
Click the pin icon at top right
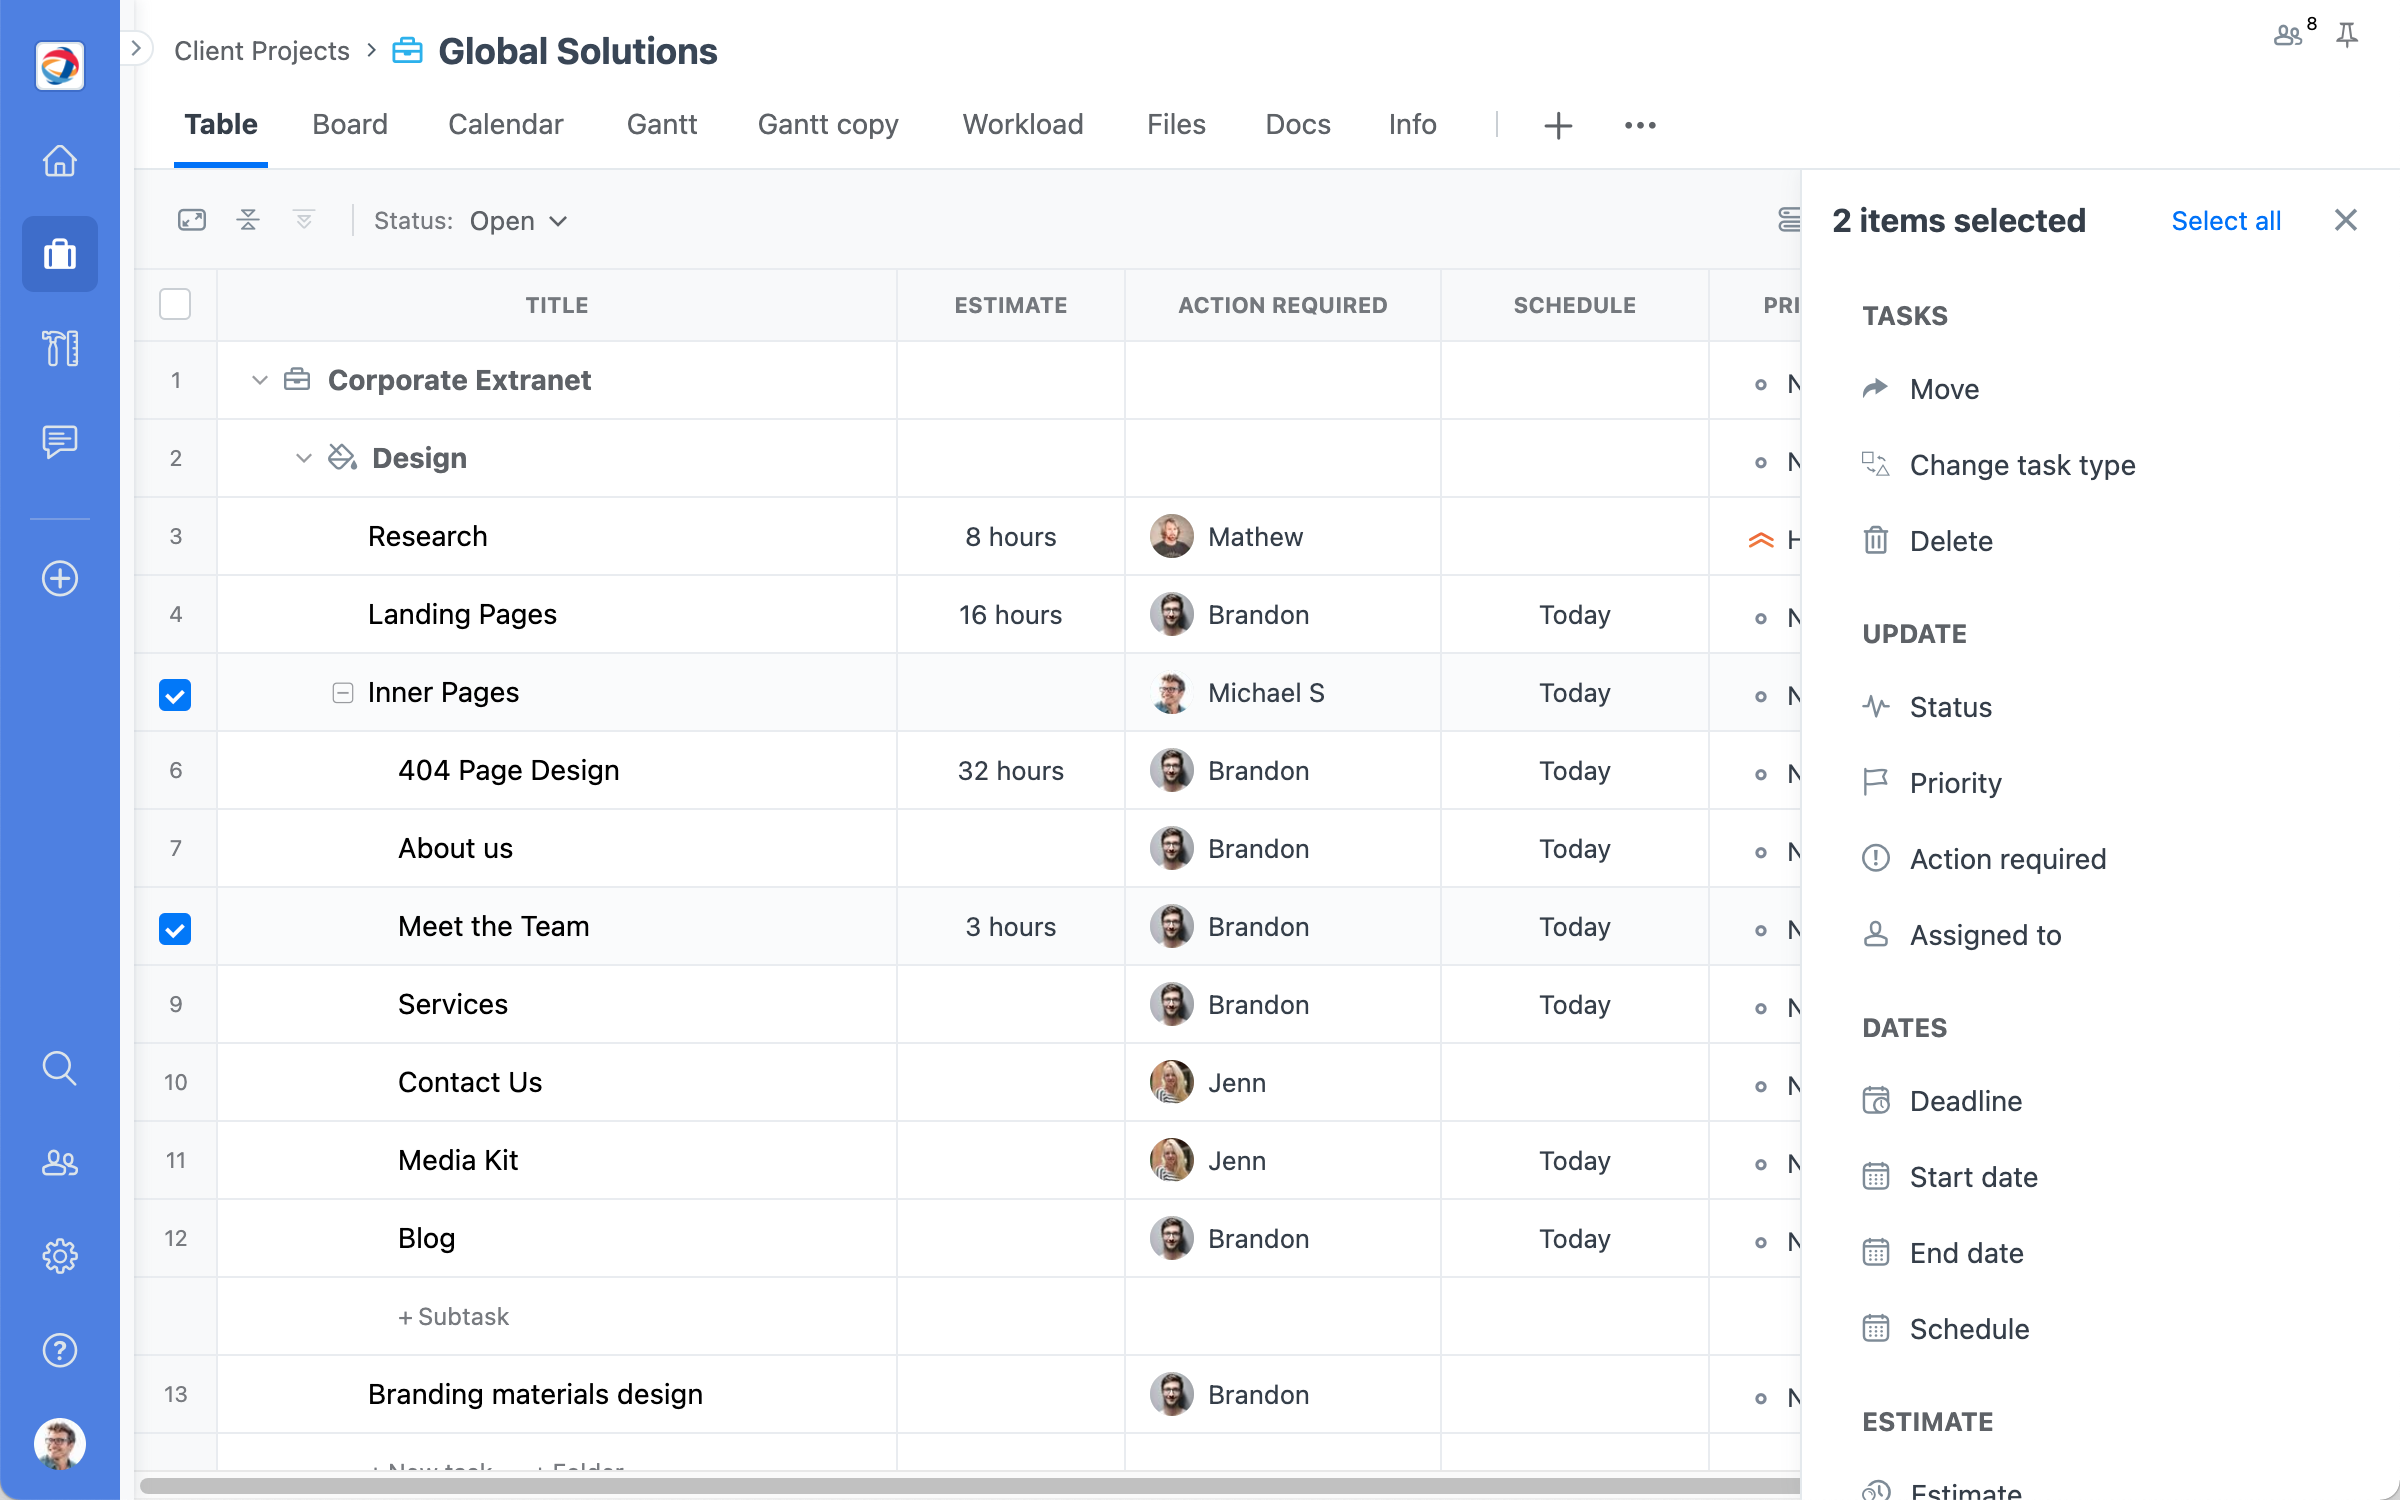click(x=2347, y=35)
